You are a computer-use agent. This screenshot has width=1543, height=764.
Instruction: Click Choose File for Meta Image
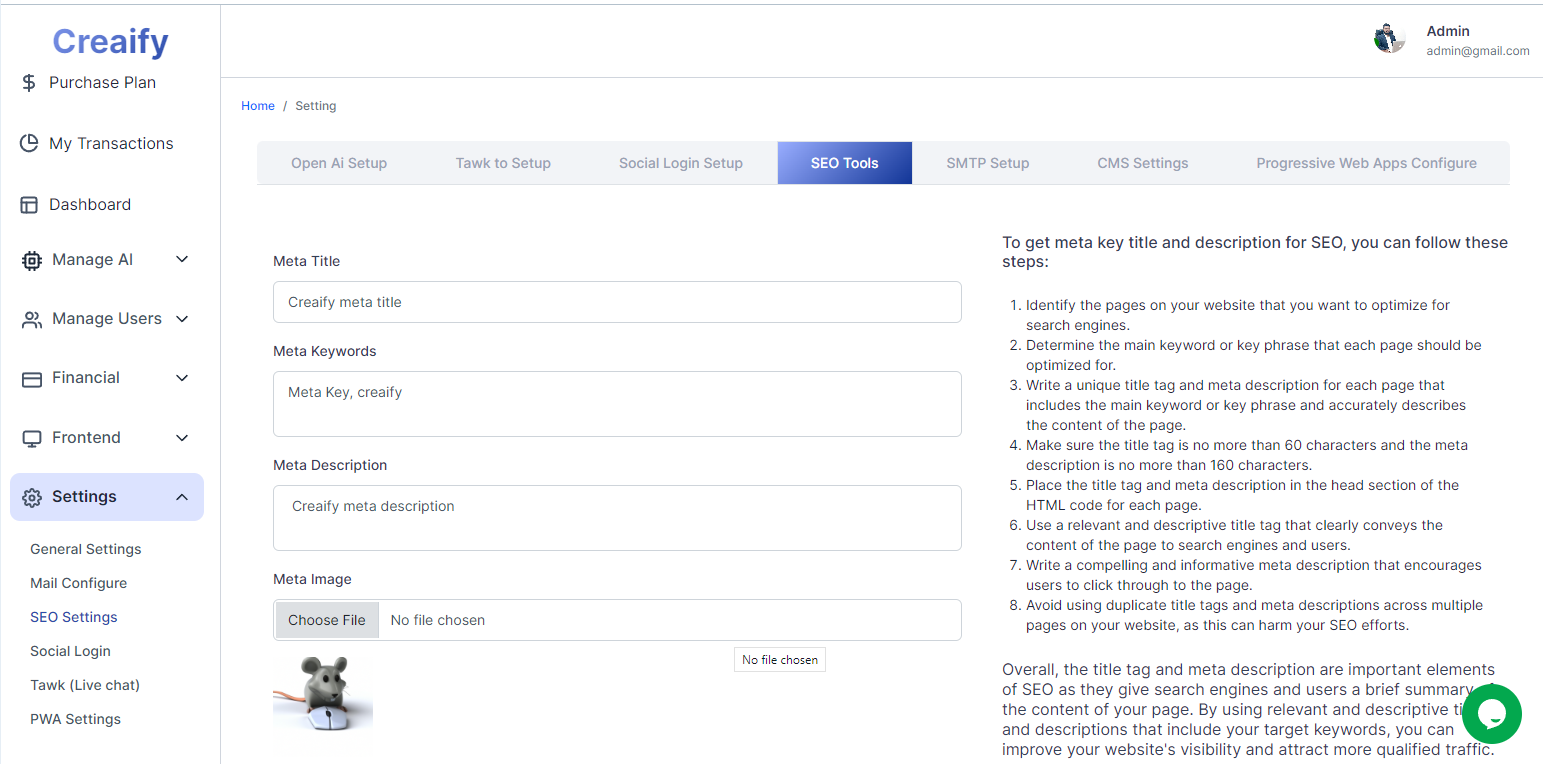(327, 620)
